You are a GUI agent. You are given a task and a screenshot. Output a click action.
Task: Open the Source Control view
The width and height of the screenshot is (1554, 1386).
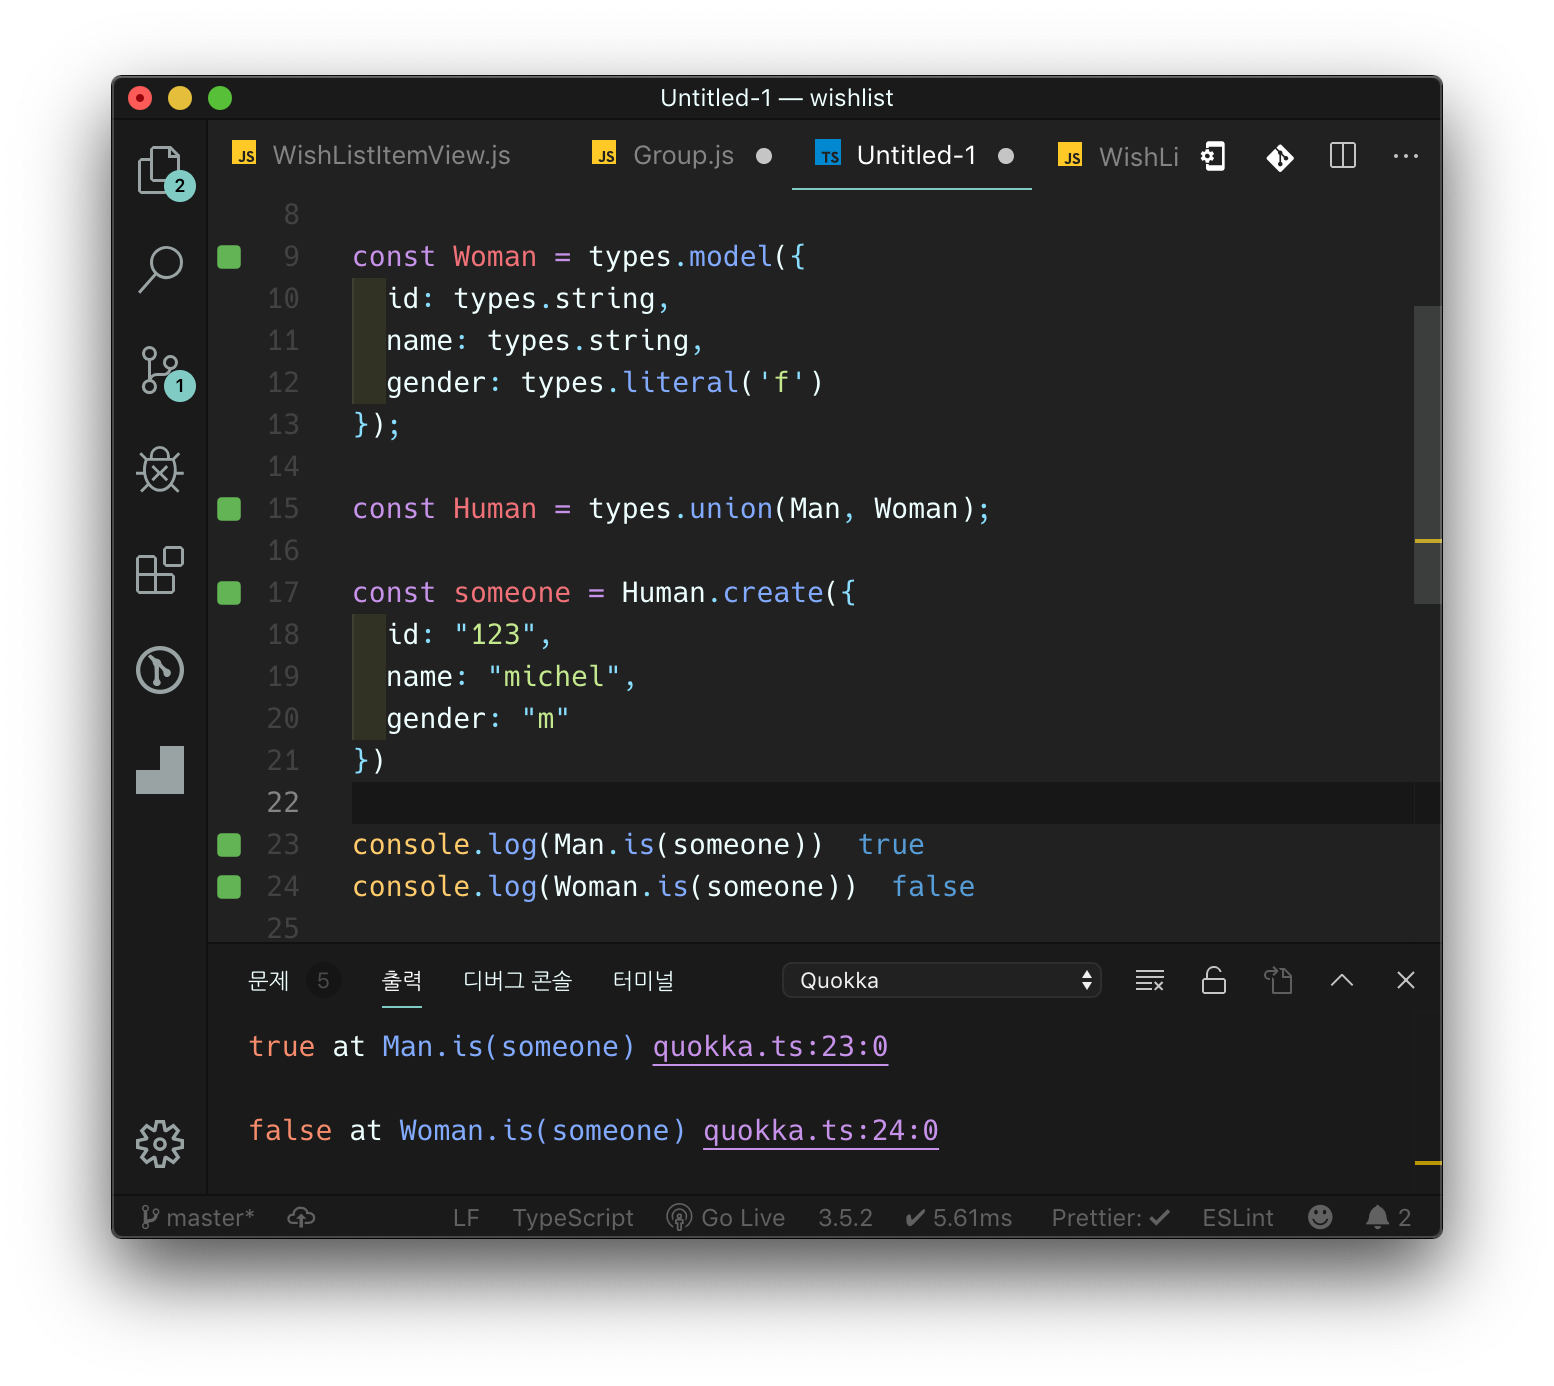[160, 370]
